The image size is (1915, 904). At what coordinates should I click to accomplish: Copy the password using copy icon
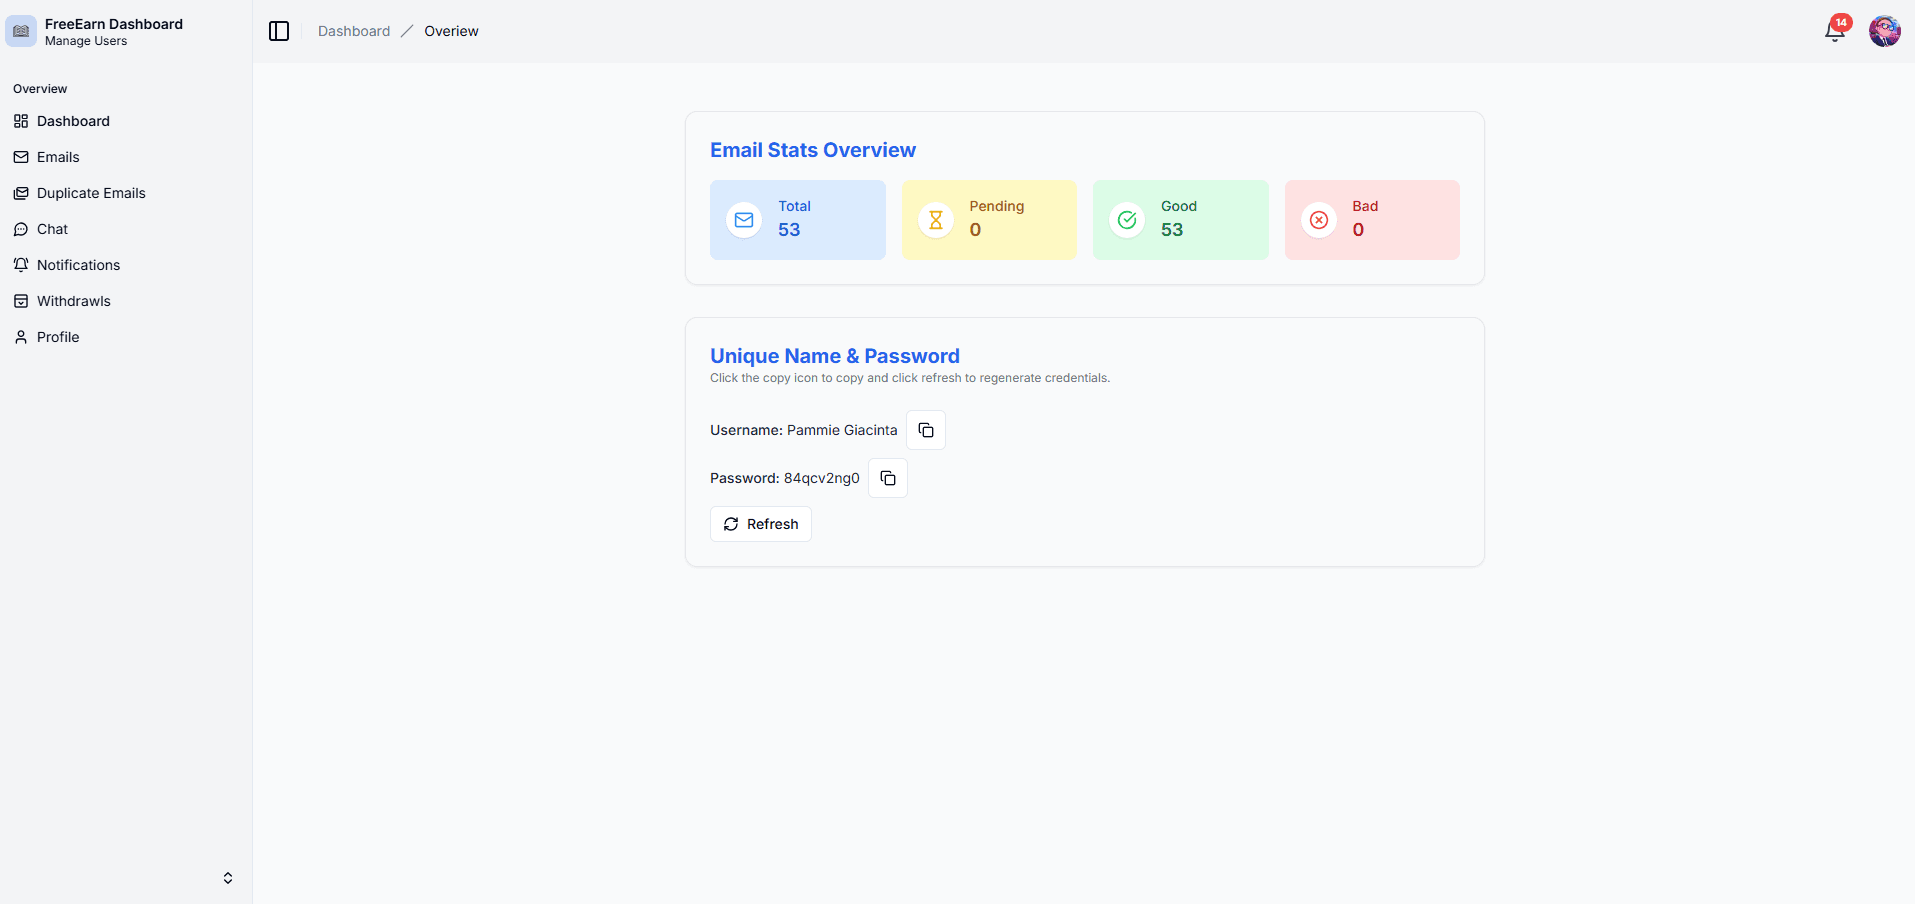point(887,478)
